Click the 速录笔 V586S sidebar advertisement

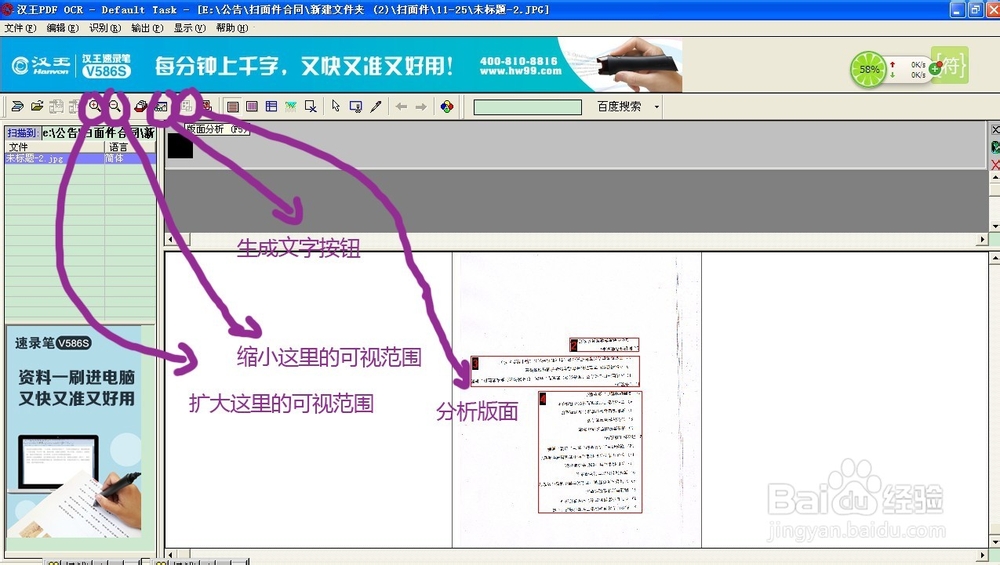click(74, 432)
